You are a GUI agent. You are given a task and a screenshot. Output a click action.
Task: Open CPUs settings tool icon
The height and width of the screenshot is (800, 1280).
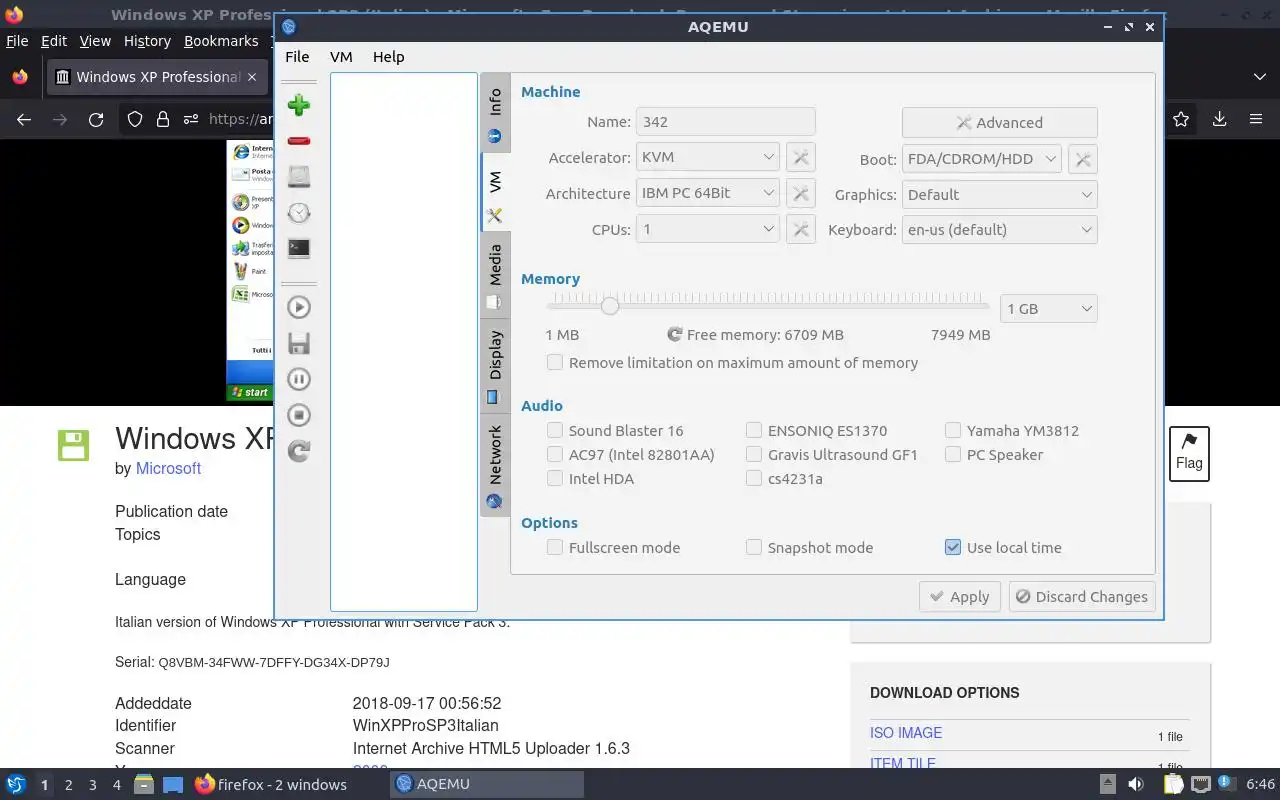[x=800, y=230]
